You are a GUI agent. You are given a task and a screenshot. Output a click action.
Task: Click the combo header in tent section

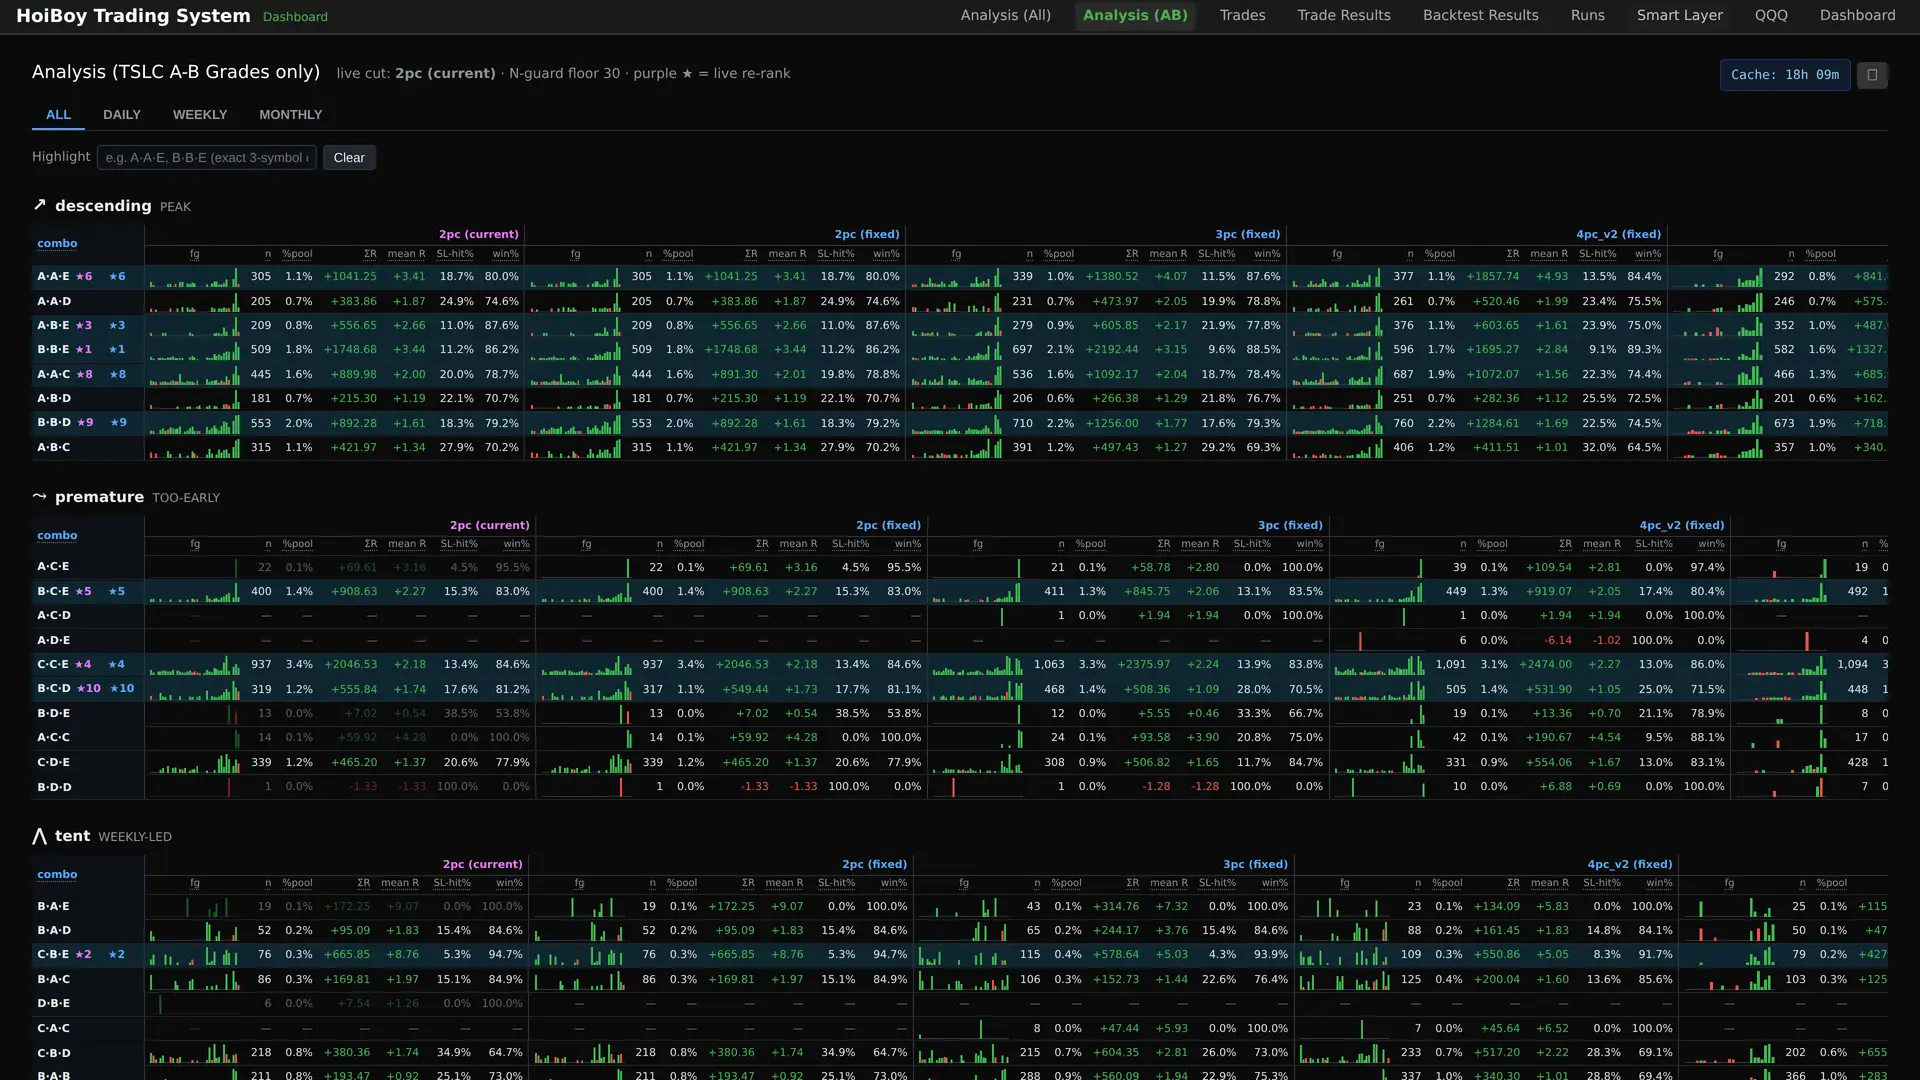click(57, 875)
